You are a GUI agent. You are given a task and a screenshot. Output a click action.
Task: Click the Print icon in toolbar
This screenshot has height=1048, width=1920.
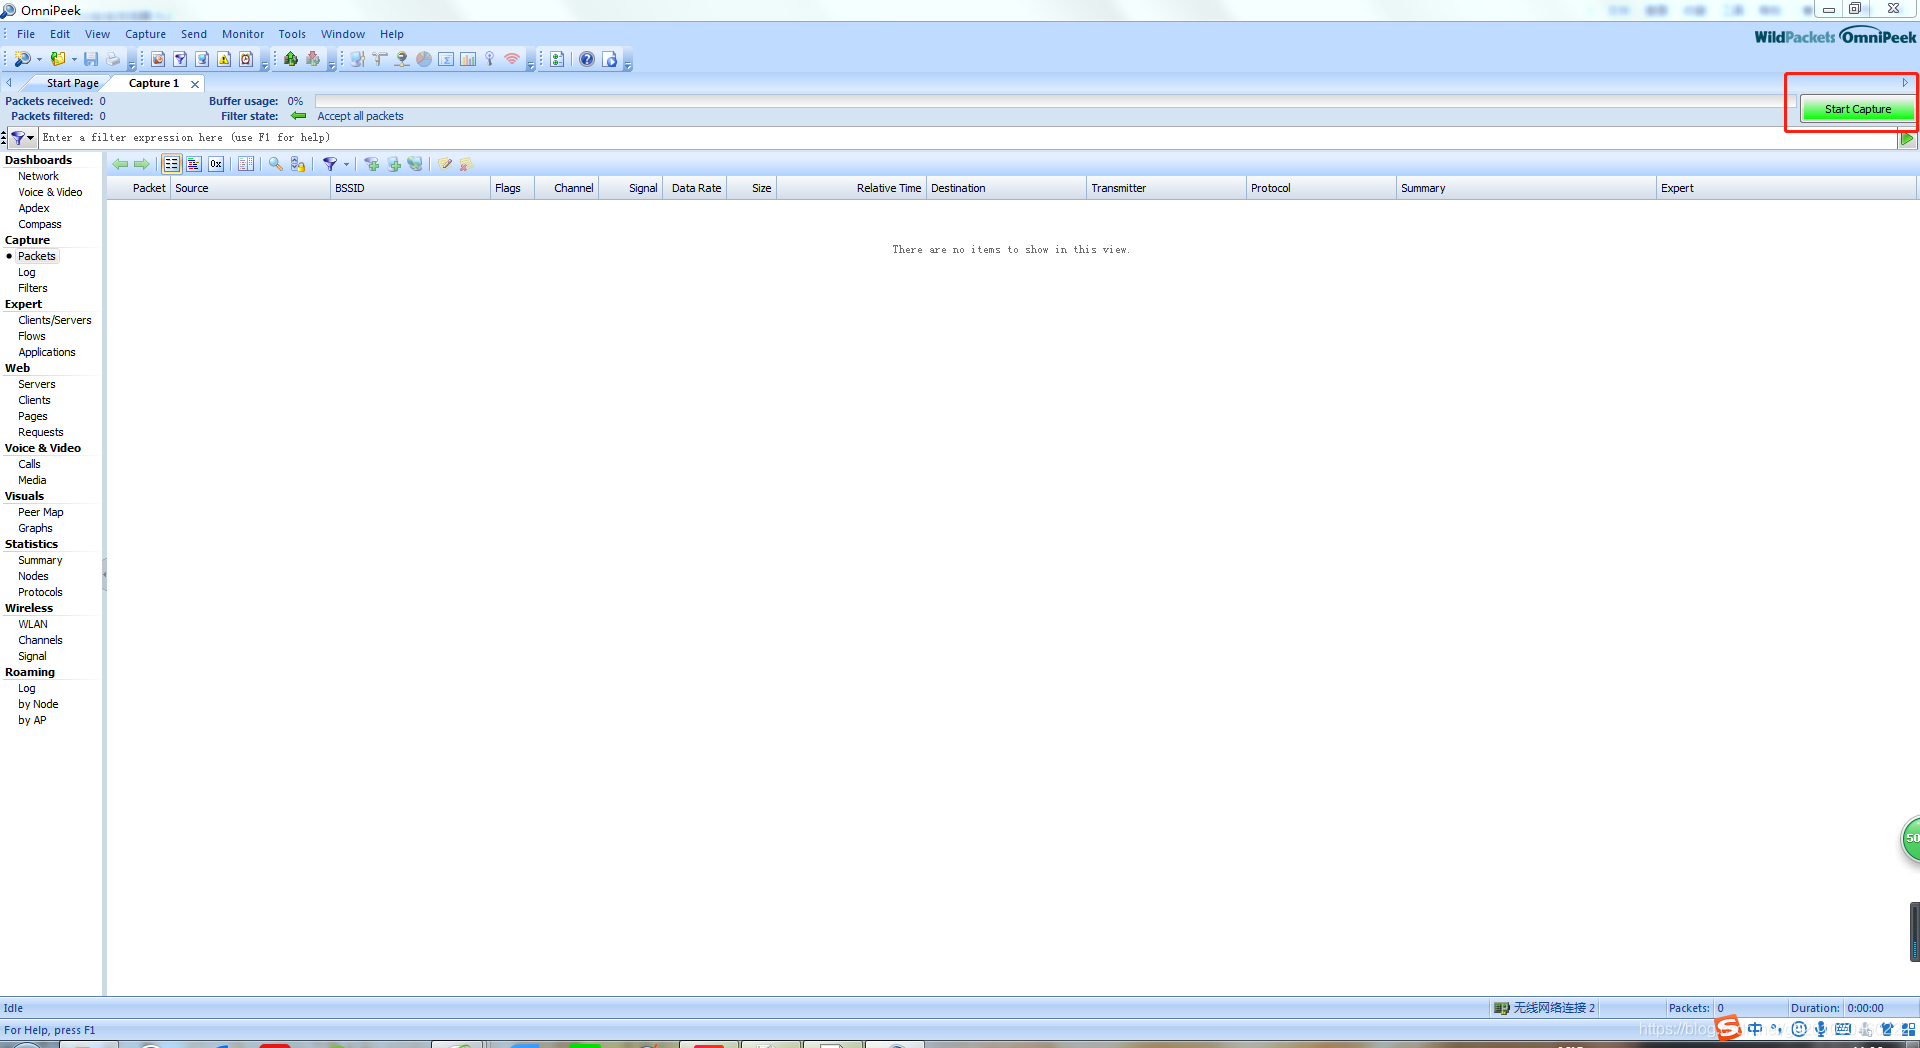coord(113,59)
